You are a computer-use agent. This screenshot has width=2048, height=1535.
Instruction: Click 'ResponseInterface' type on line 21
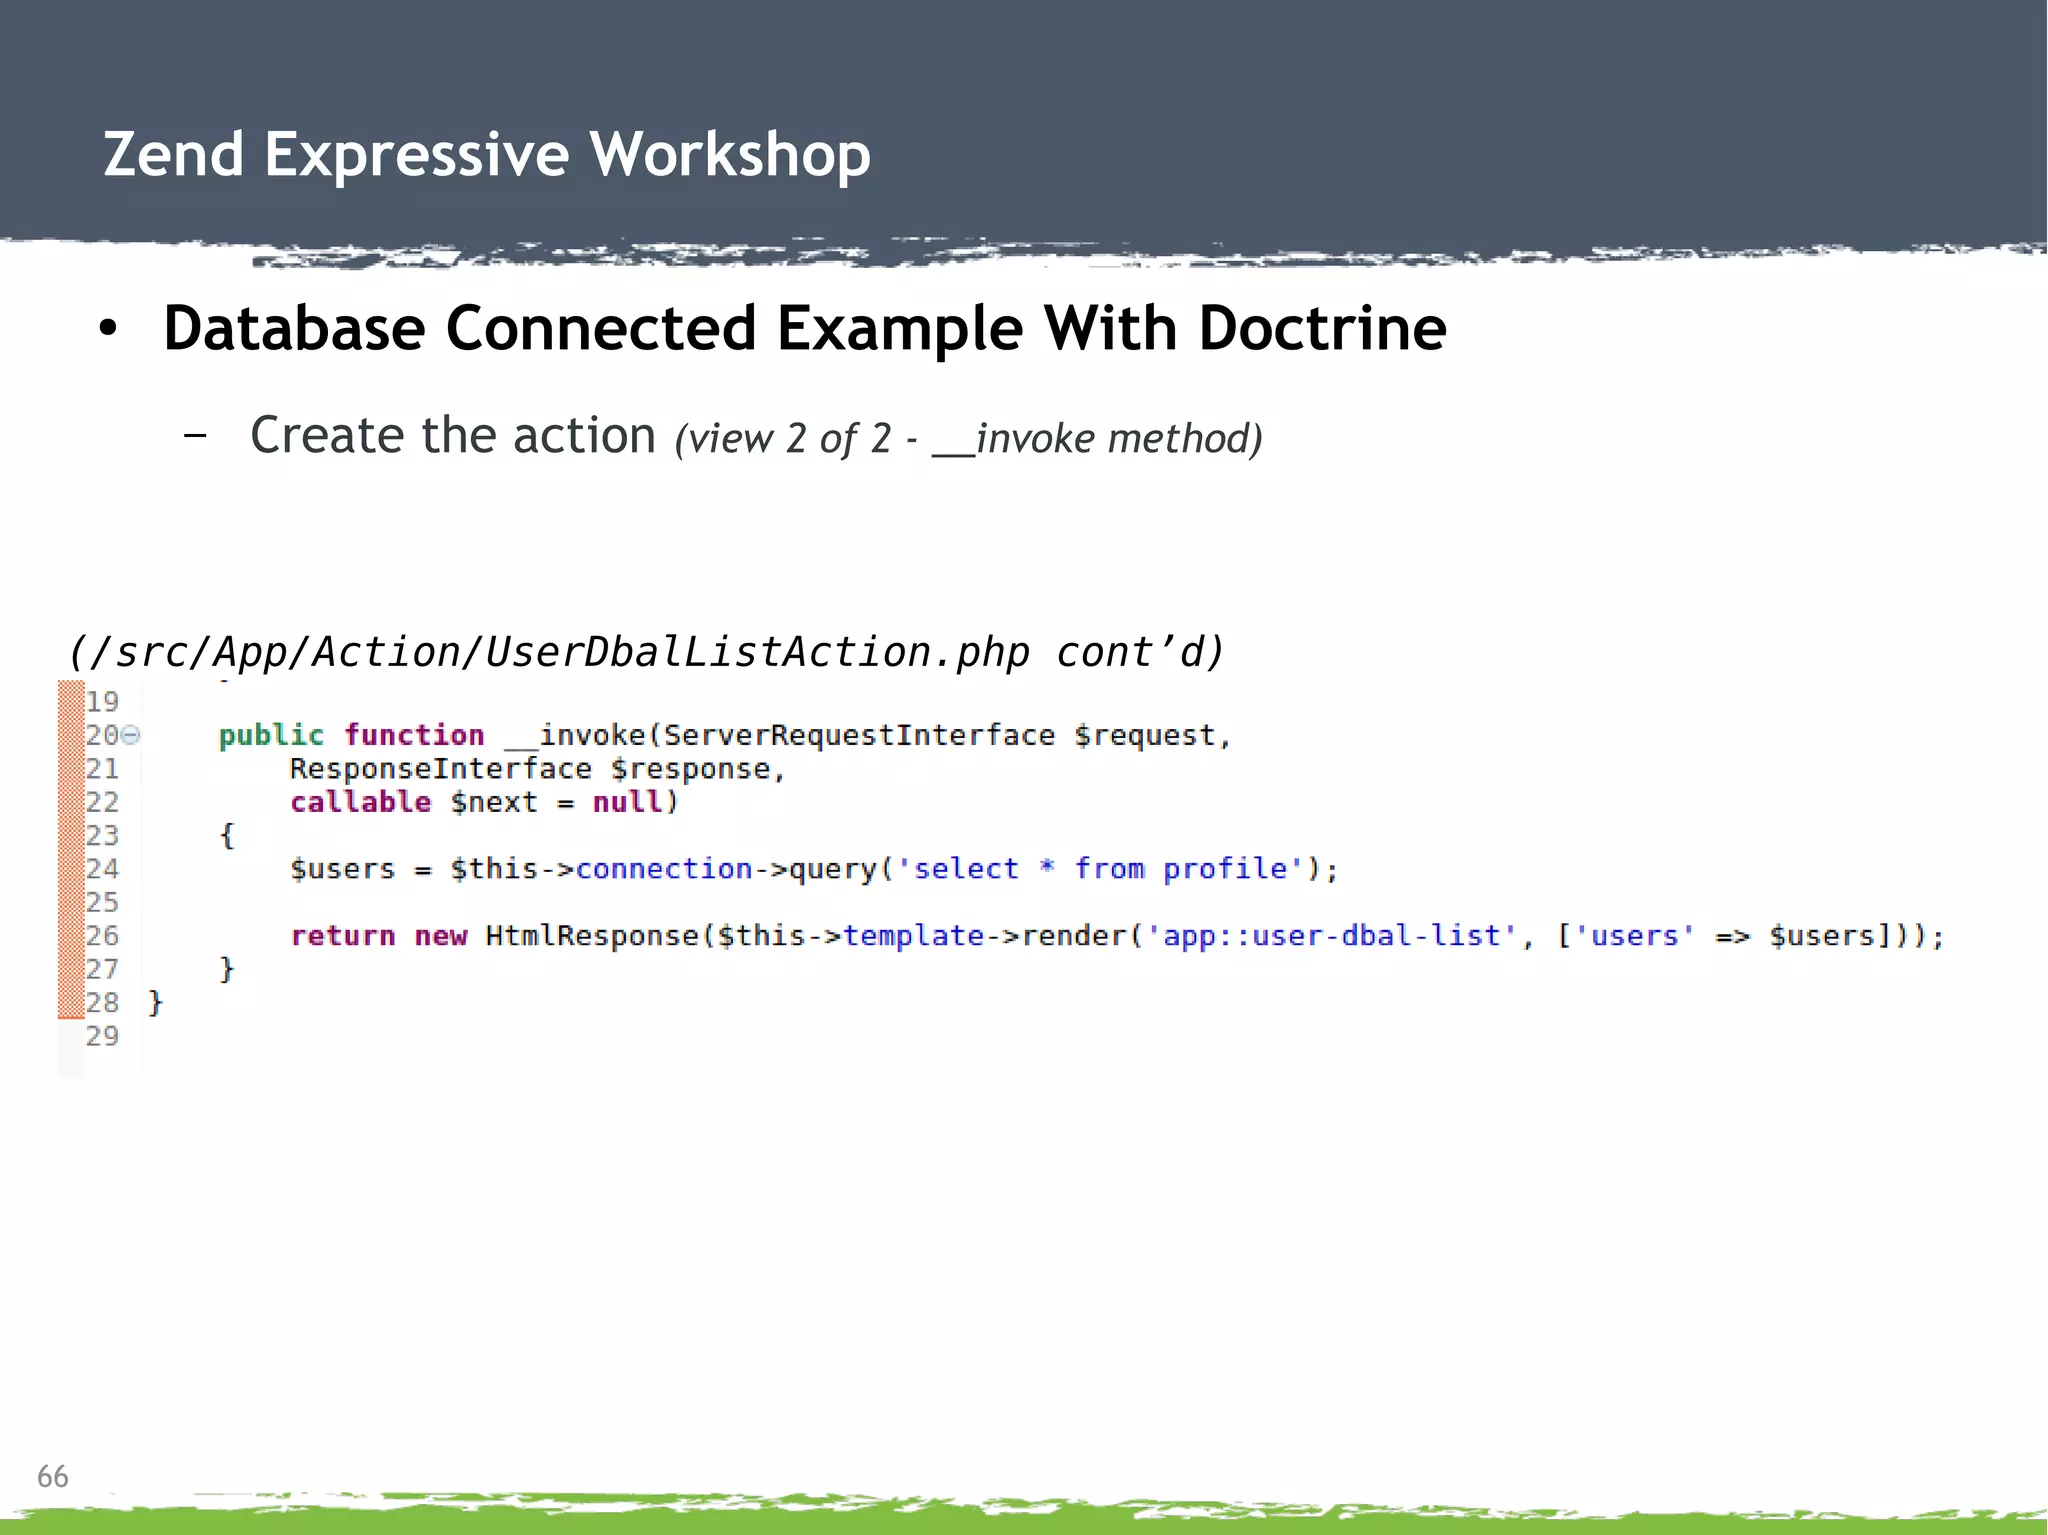[440, 769]
